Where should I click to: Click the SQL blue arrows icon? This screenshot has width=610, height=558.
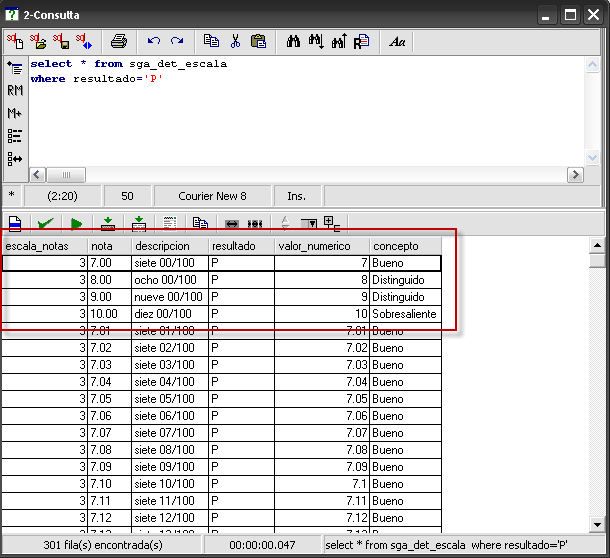(84, 41)
